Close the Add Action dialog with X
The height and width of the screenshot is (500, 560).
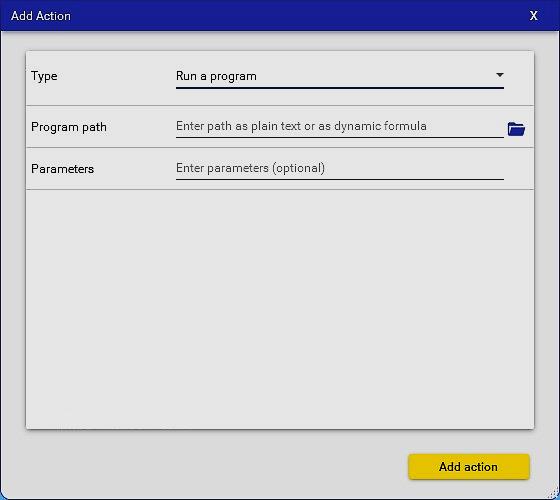click(x=534, y=16)
